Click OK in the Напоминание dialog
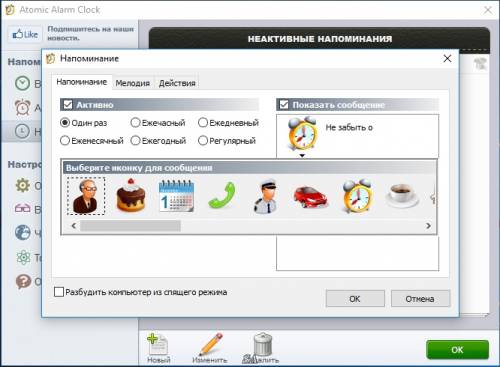This screenshot has height=367, width=500. coord(355,299)
